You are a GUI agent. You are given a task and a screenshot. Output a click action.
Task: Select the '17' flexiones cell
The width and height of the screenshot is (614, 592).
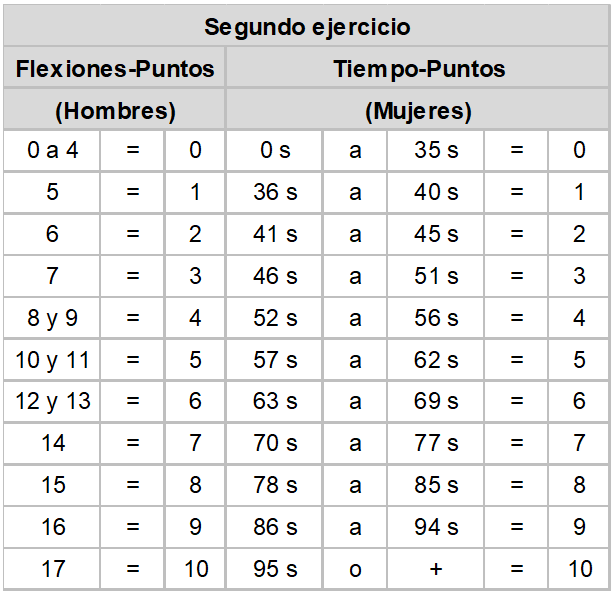coord(52,569)
